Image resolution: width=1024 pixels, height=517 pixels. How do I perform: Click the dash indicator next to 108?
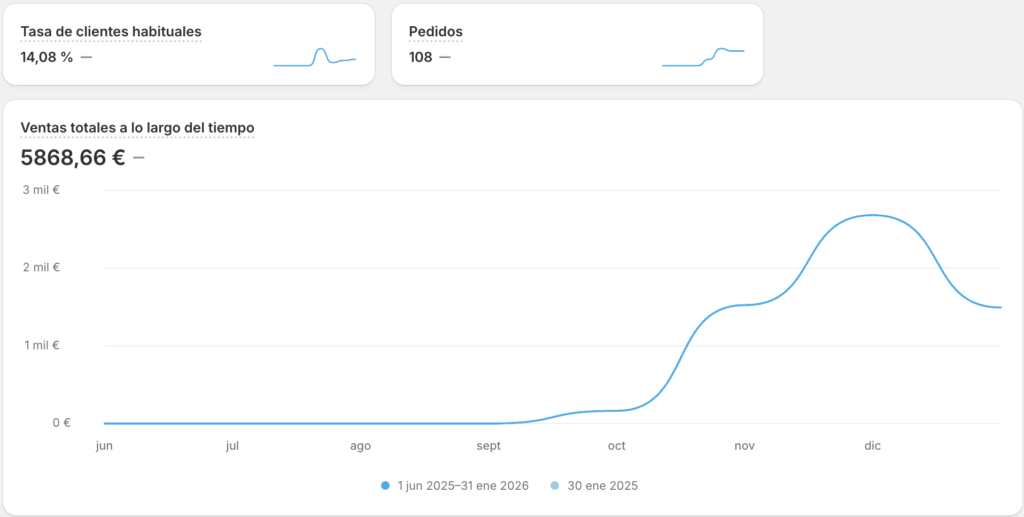pyautogui.click(x=445, y=57)
